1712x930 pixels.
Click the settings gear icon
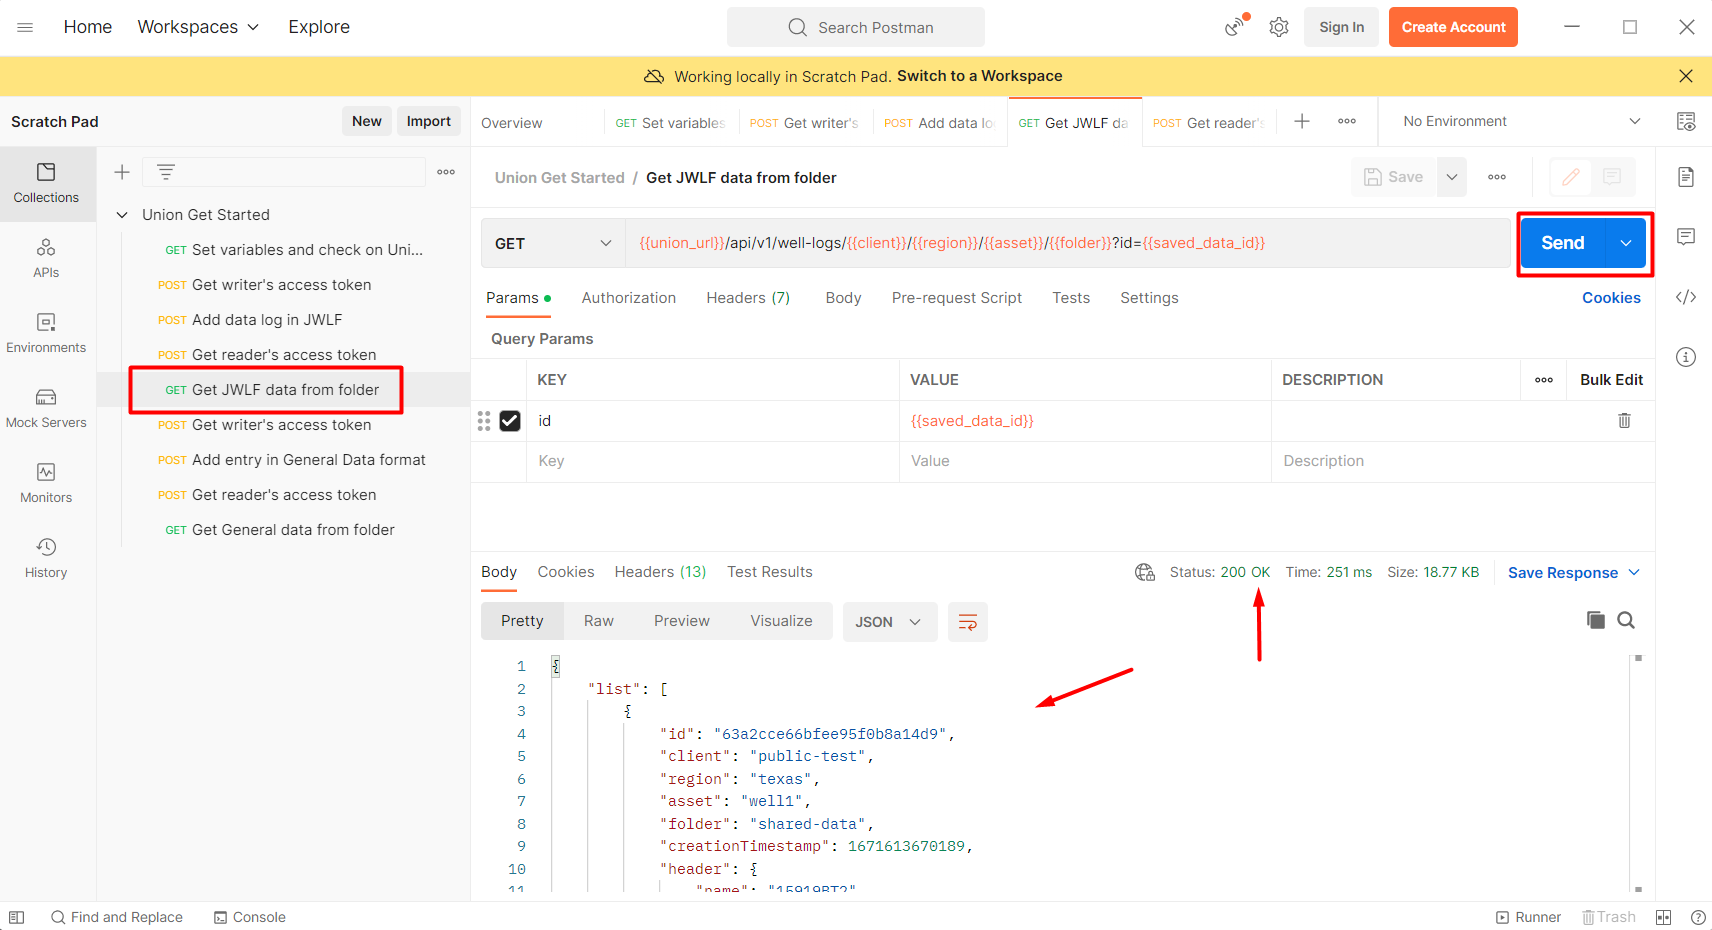pos(1279,27)
